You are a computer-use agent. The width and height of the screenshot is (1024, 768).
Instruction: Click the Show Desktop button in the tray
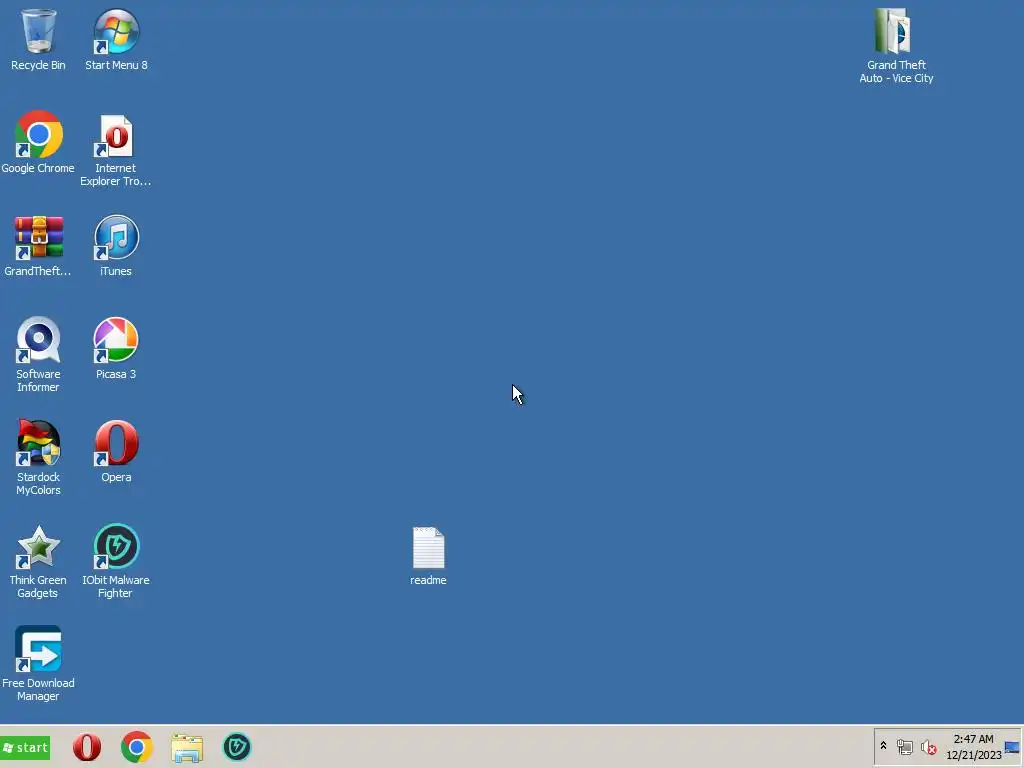pos(1013,747)
